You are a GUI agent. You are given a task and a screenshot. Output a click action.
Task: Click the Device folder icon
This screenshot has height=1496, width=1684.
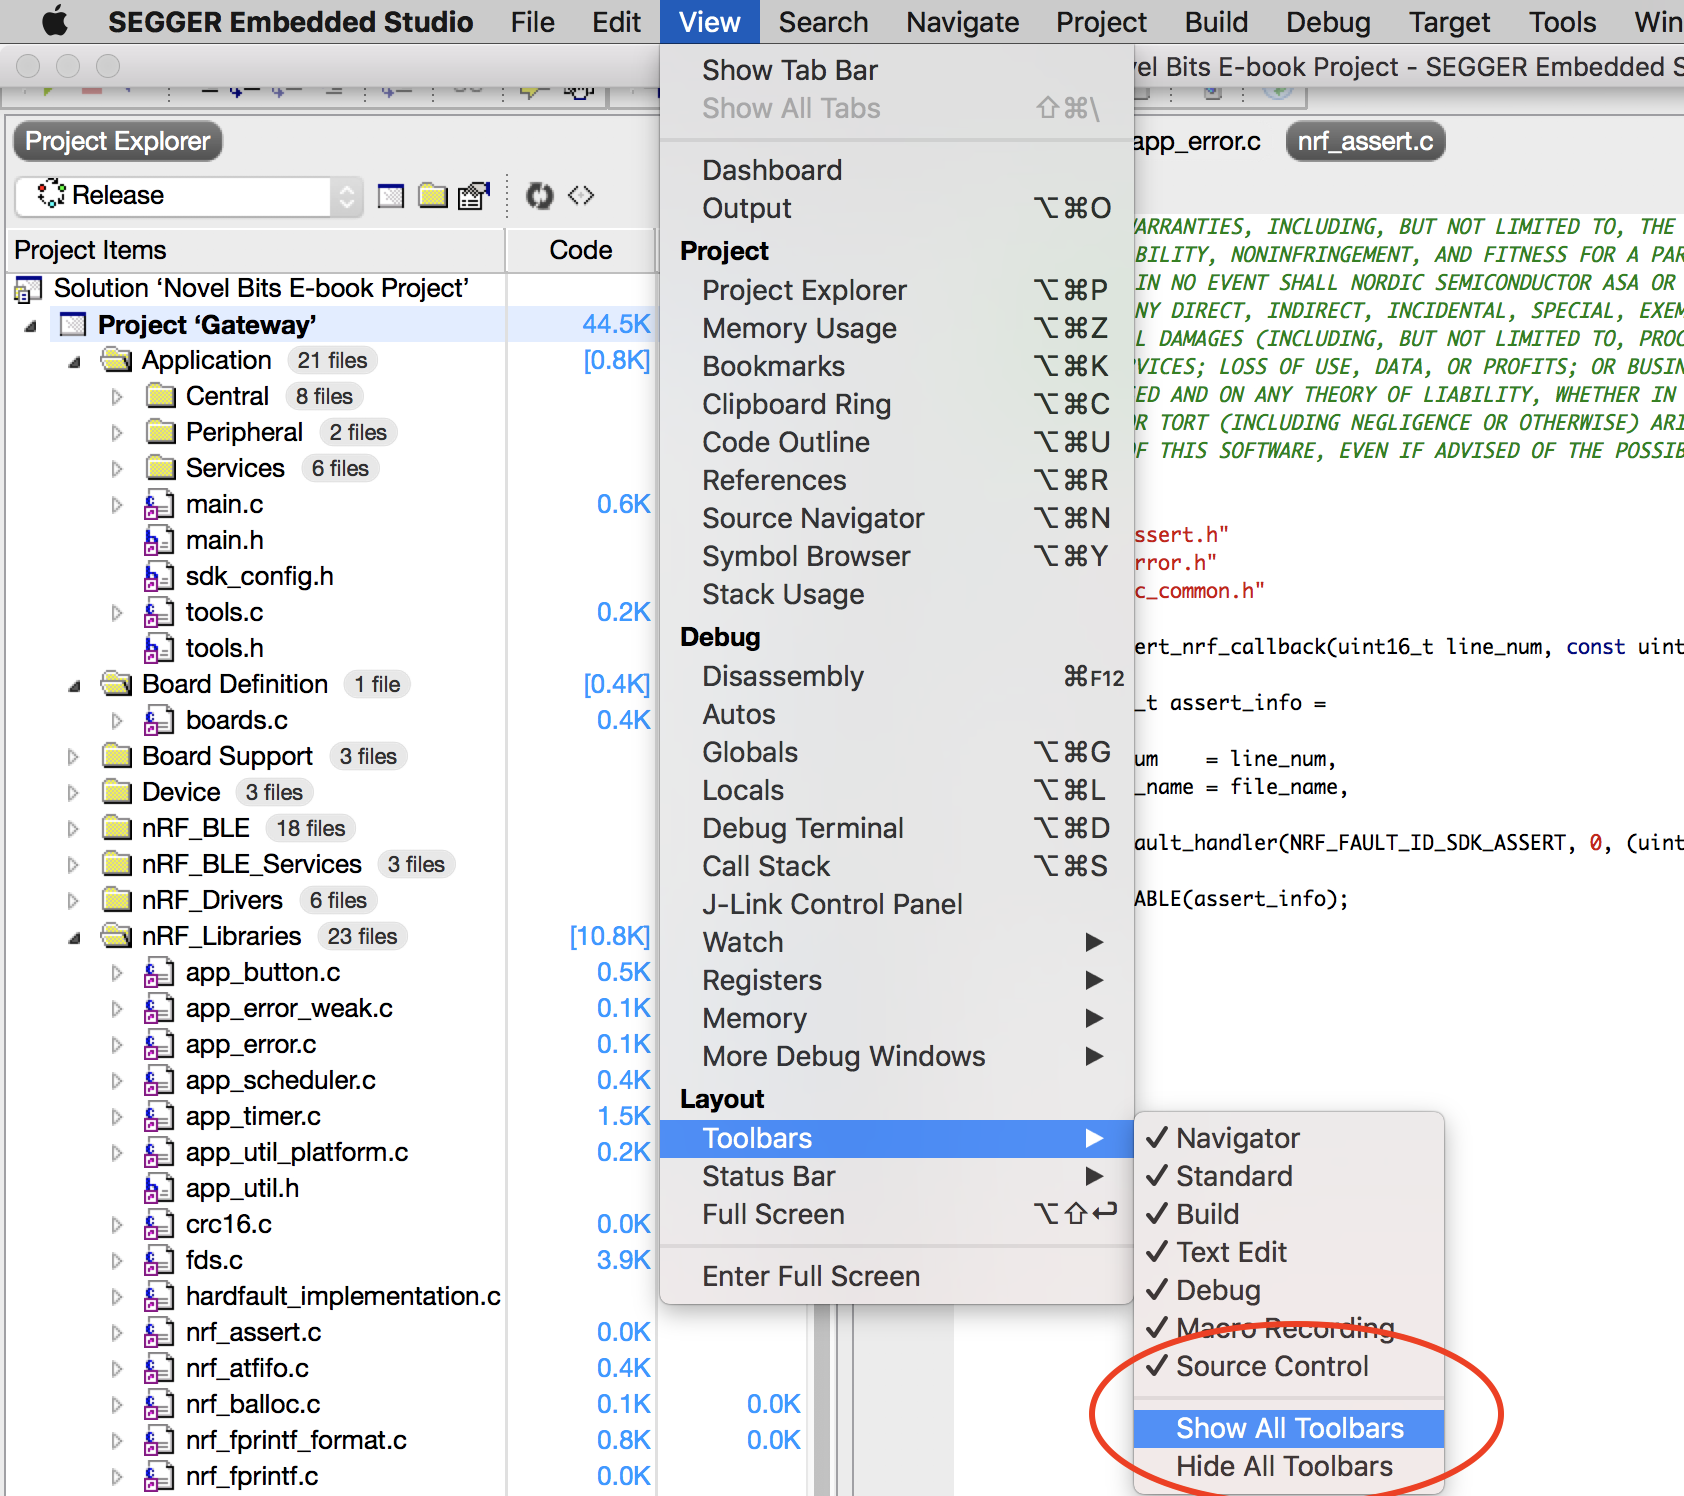[117, 792]
